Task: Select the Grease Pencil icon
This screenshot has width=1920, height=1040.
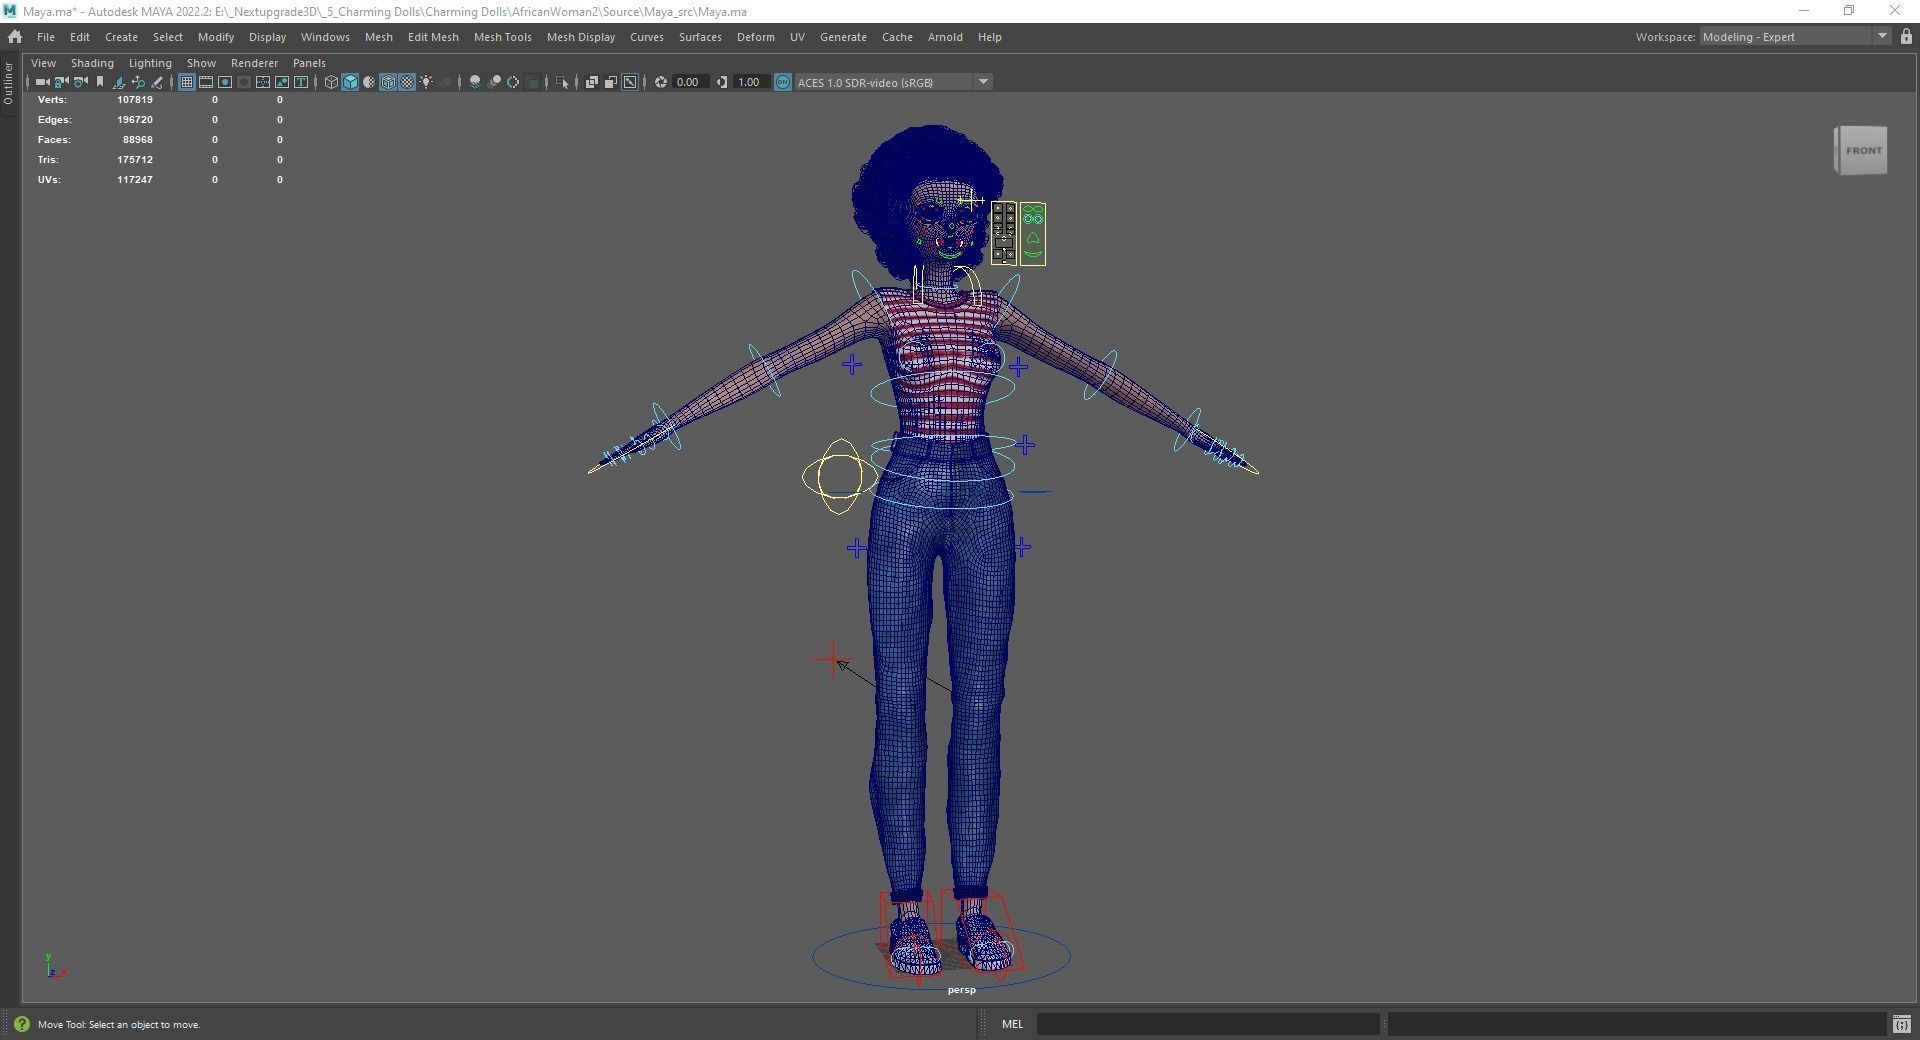Action: pyautogui.click(x=157, y=82)
